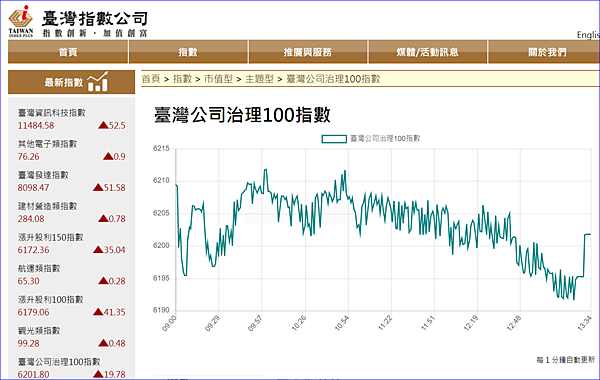Click the 臺灣指數公司 site title
This screenshot has width=600, height=380.
94,18
